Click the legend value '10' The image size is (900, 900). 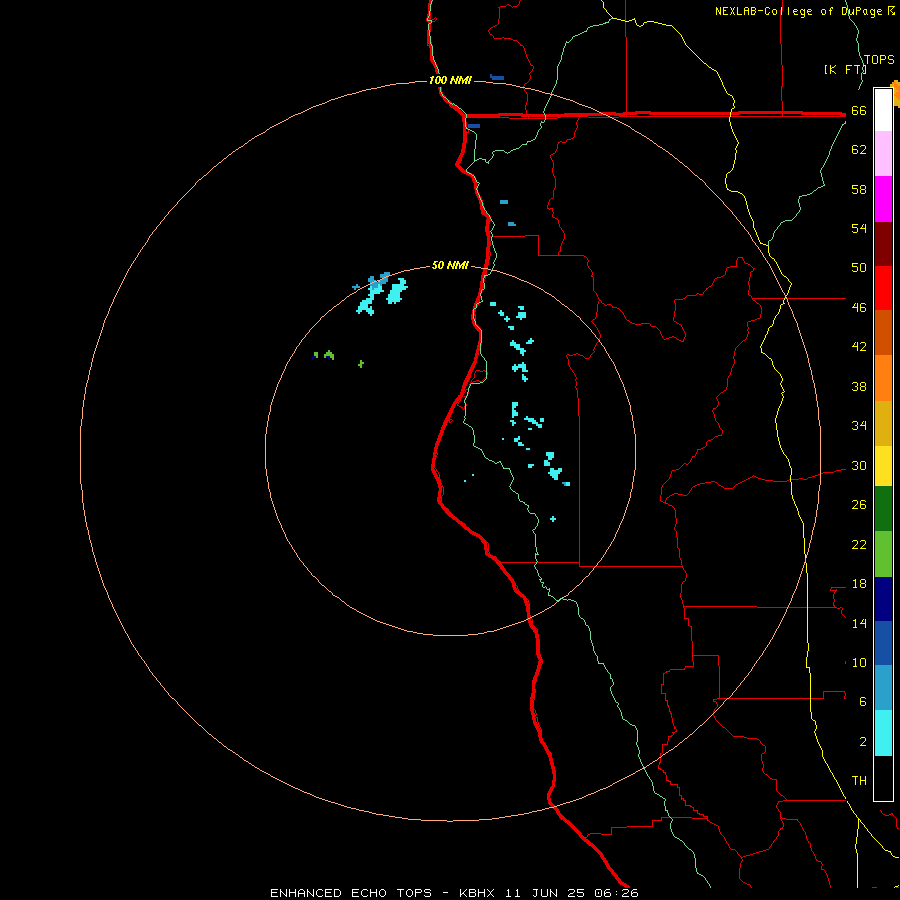coord(859,662)
